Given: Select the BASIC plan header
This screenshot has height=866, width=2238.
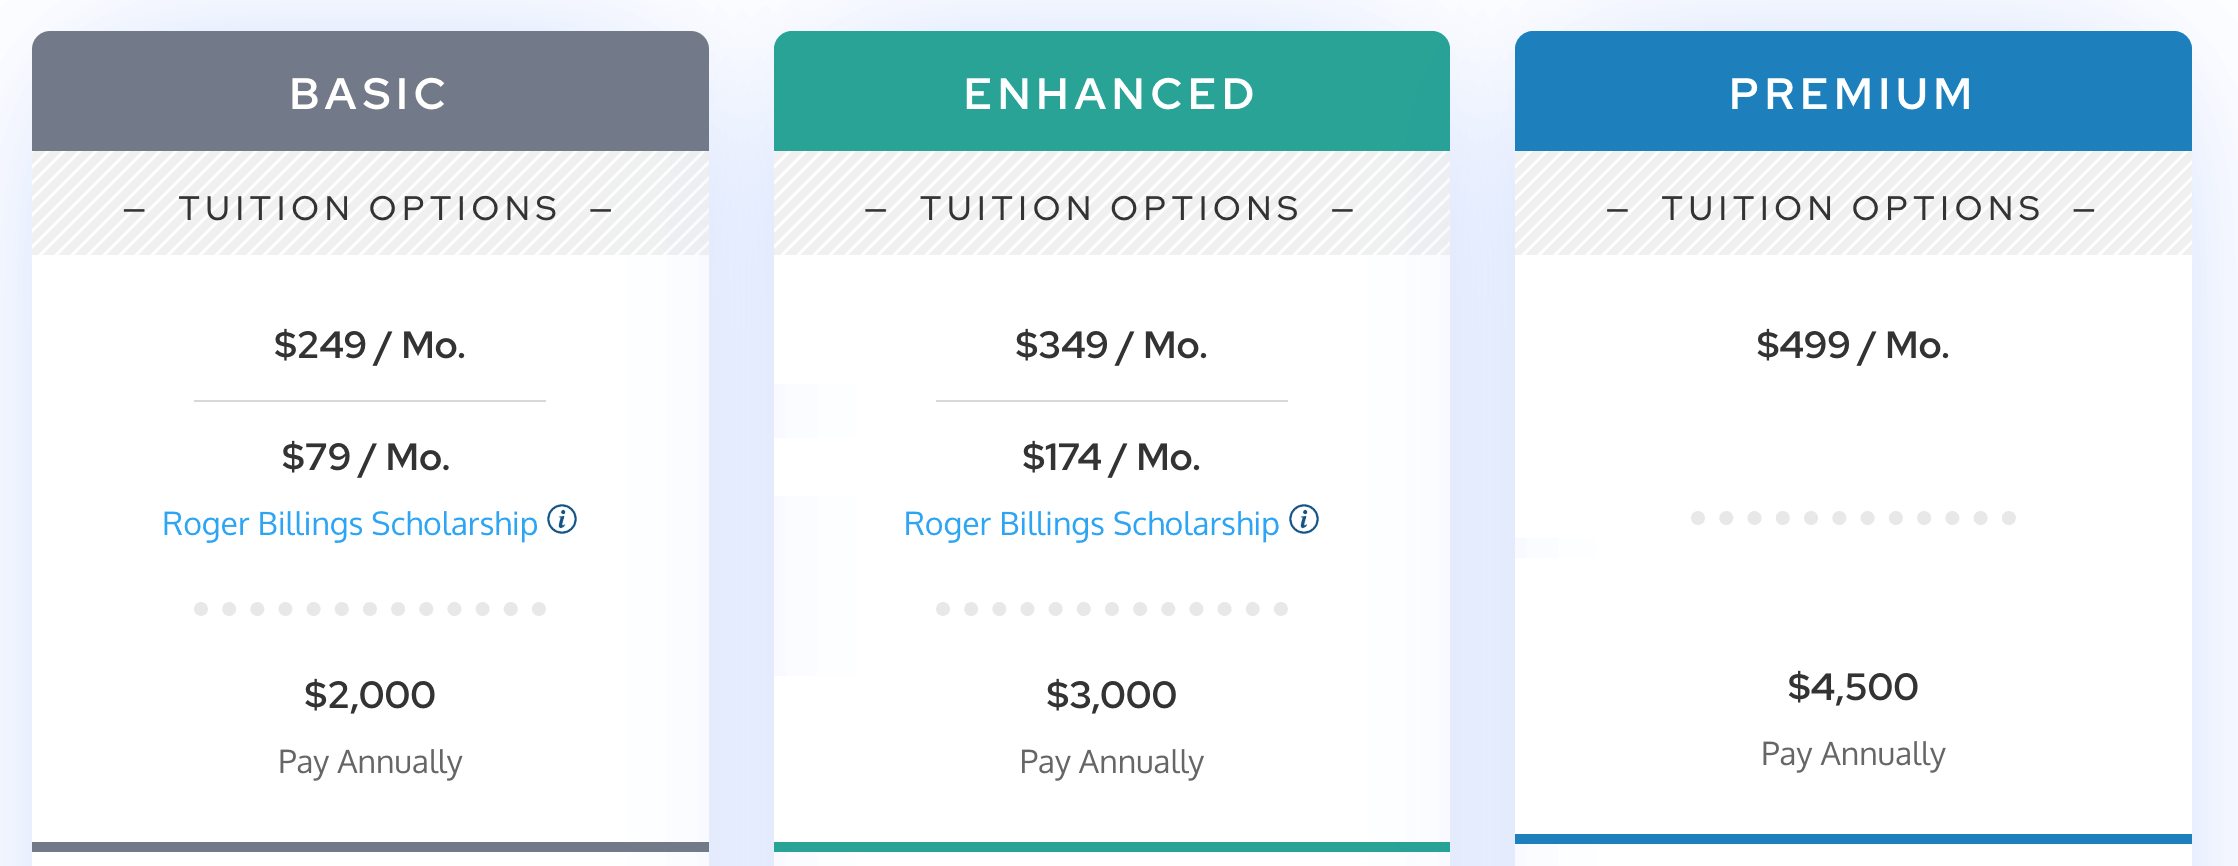Looking at the screenshot, I should pyautogui.click(x=369, y=92).
